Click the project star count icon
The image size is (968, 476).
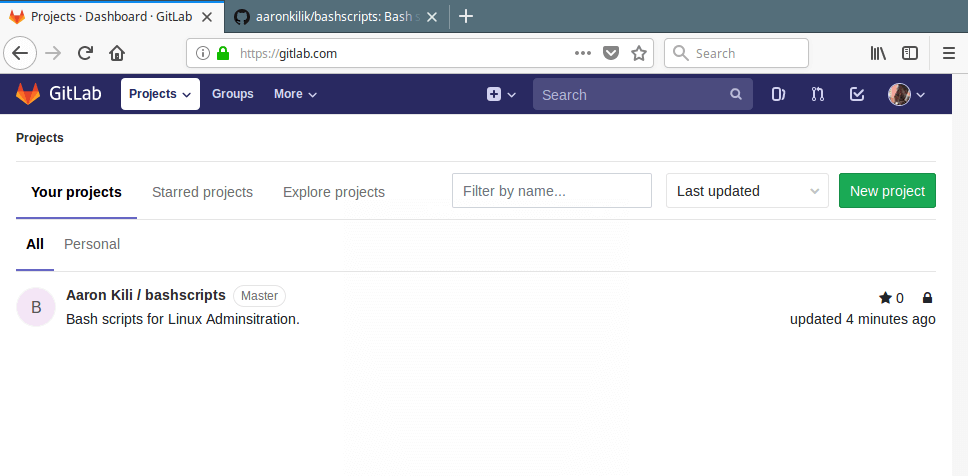885,298
